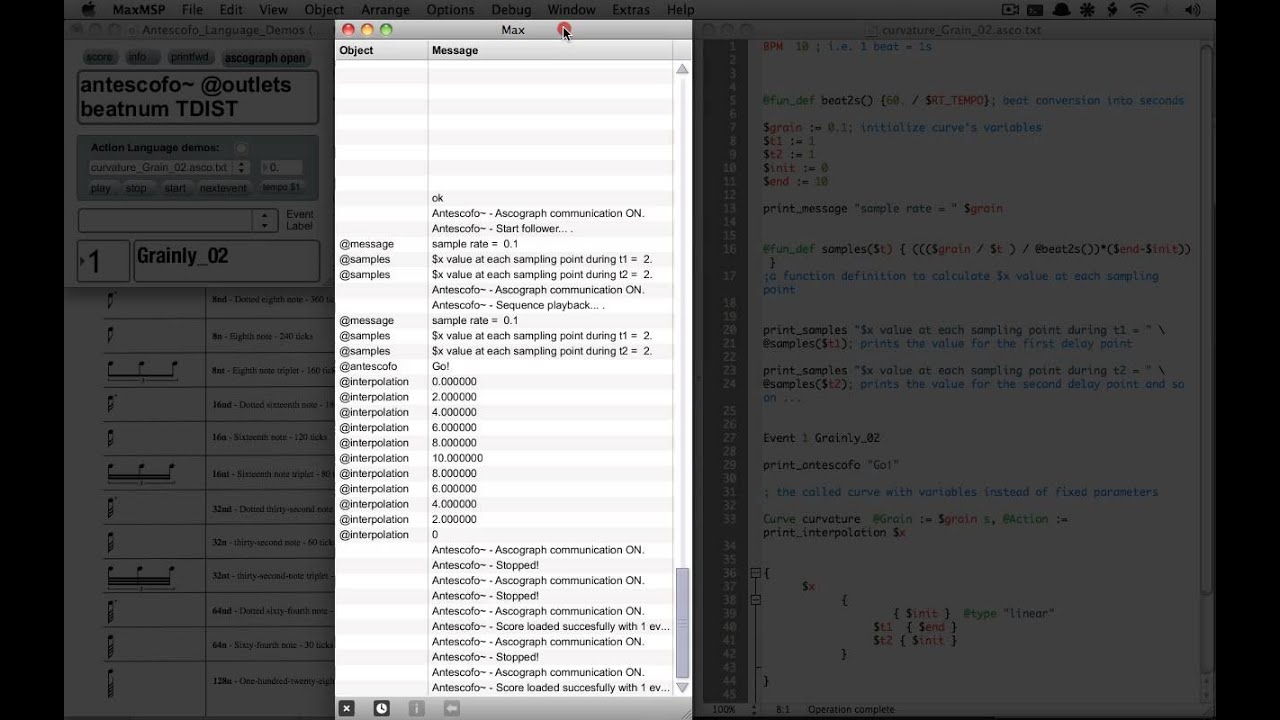
Task: Click the info icon in Max window footer
Action: (417, 708)
